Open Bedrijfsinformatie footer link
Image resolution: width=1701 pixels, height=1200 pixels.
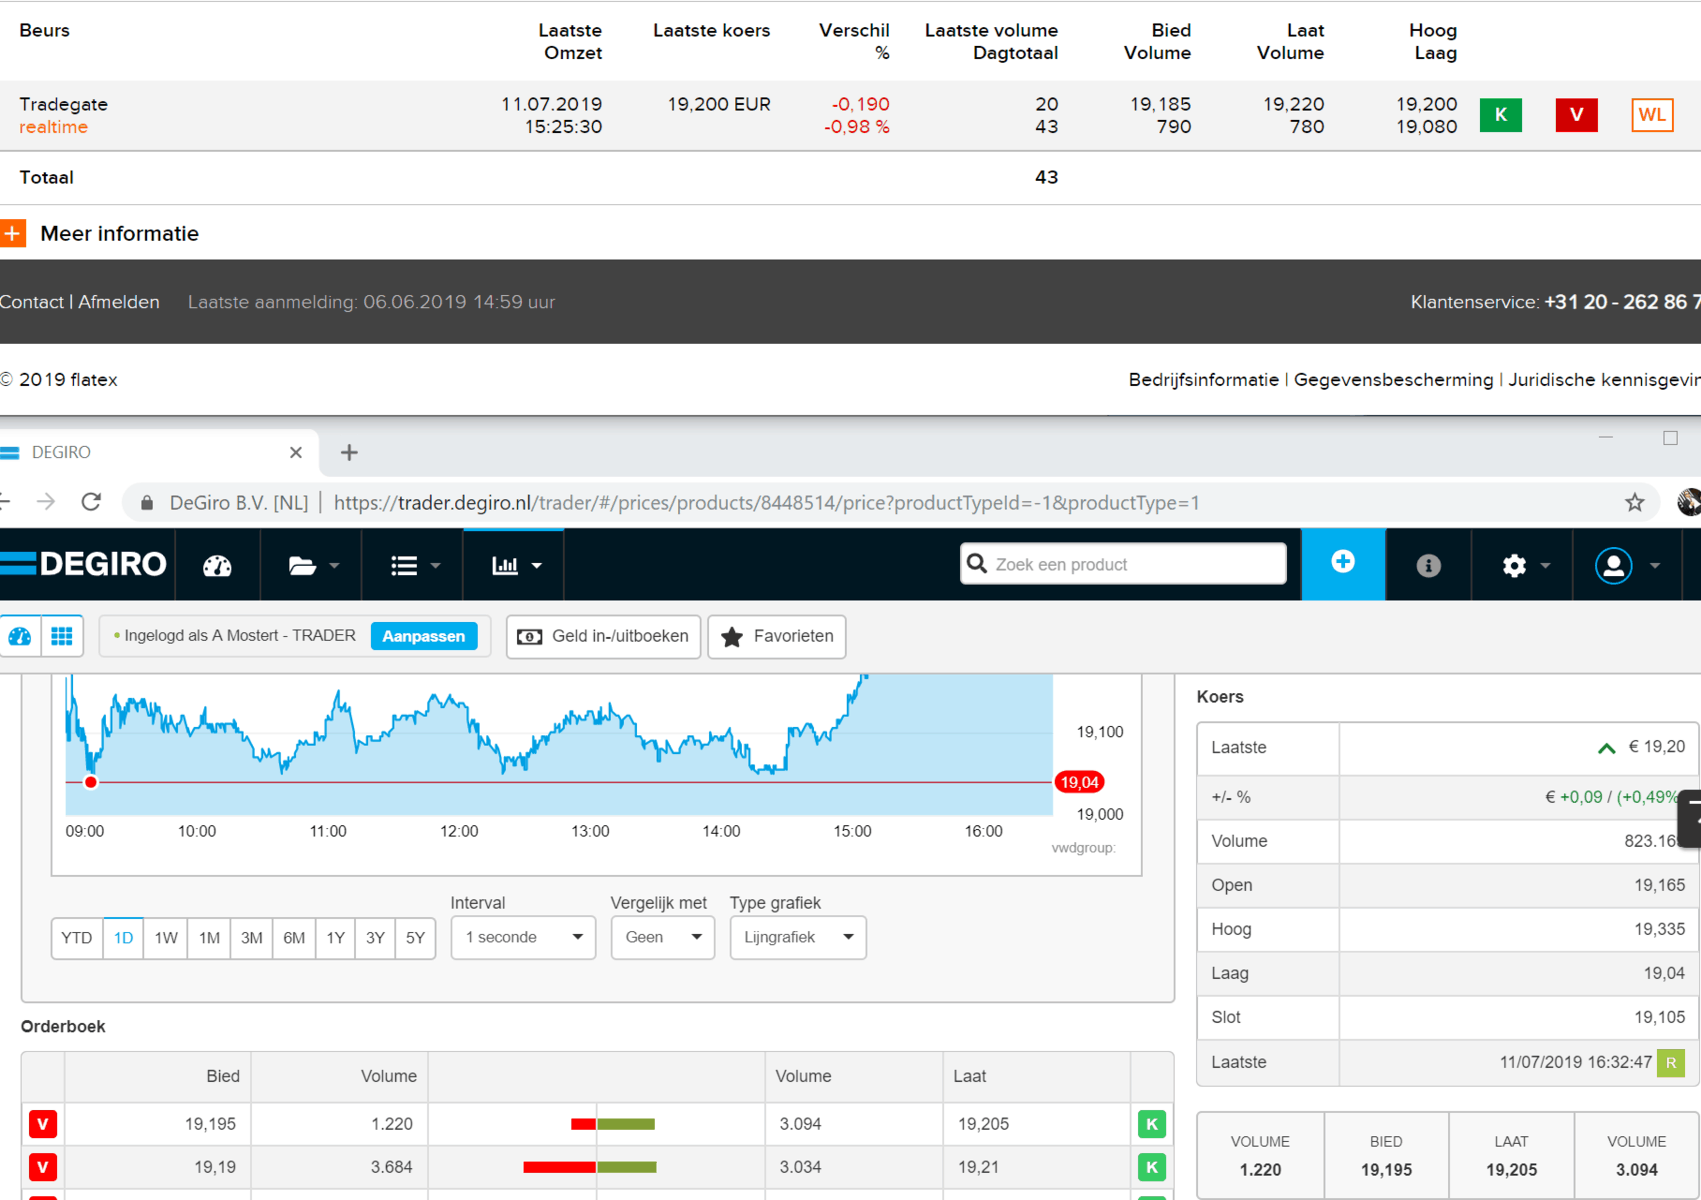1203,380
